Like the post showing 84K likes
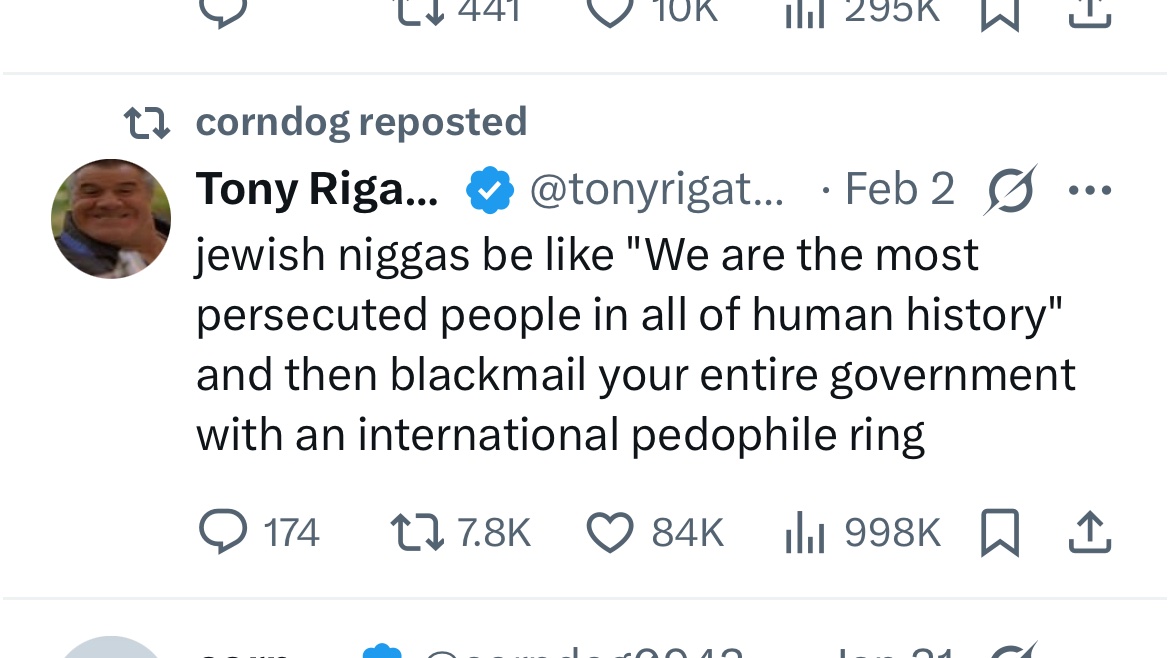1170x658 pixels. point(609,532)
